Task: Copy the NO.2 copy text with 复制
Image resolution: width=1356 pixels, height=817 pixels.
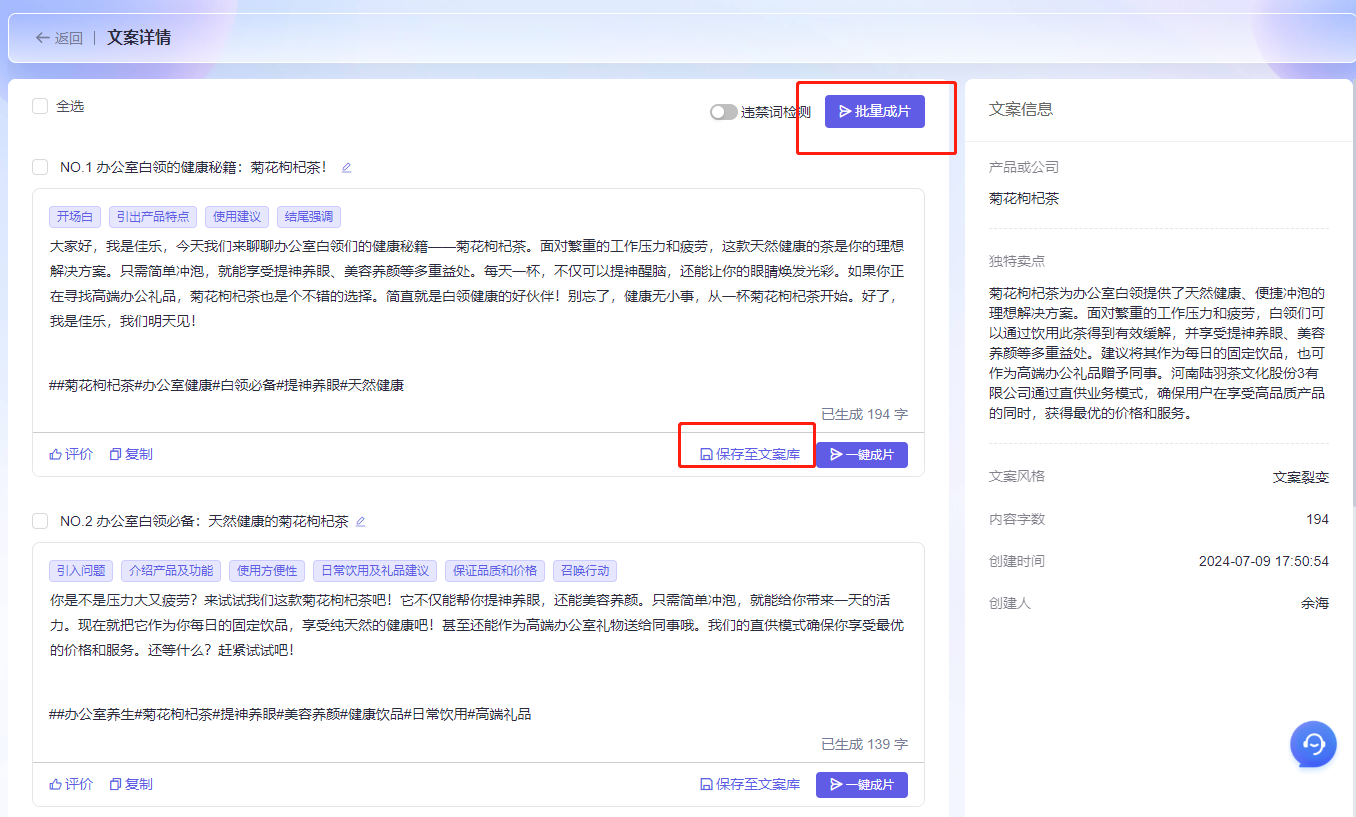Action: [131, 784]
